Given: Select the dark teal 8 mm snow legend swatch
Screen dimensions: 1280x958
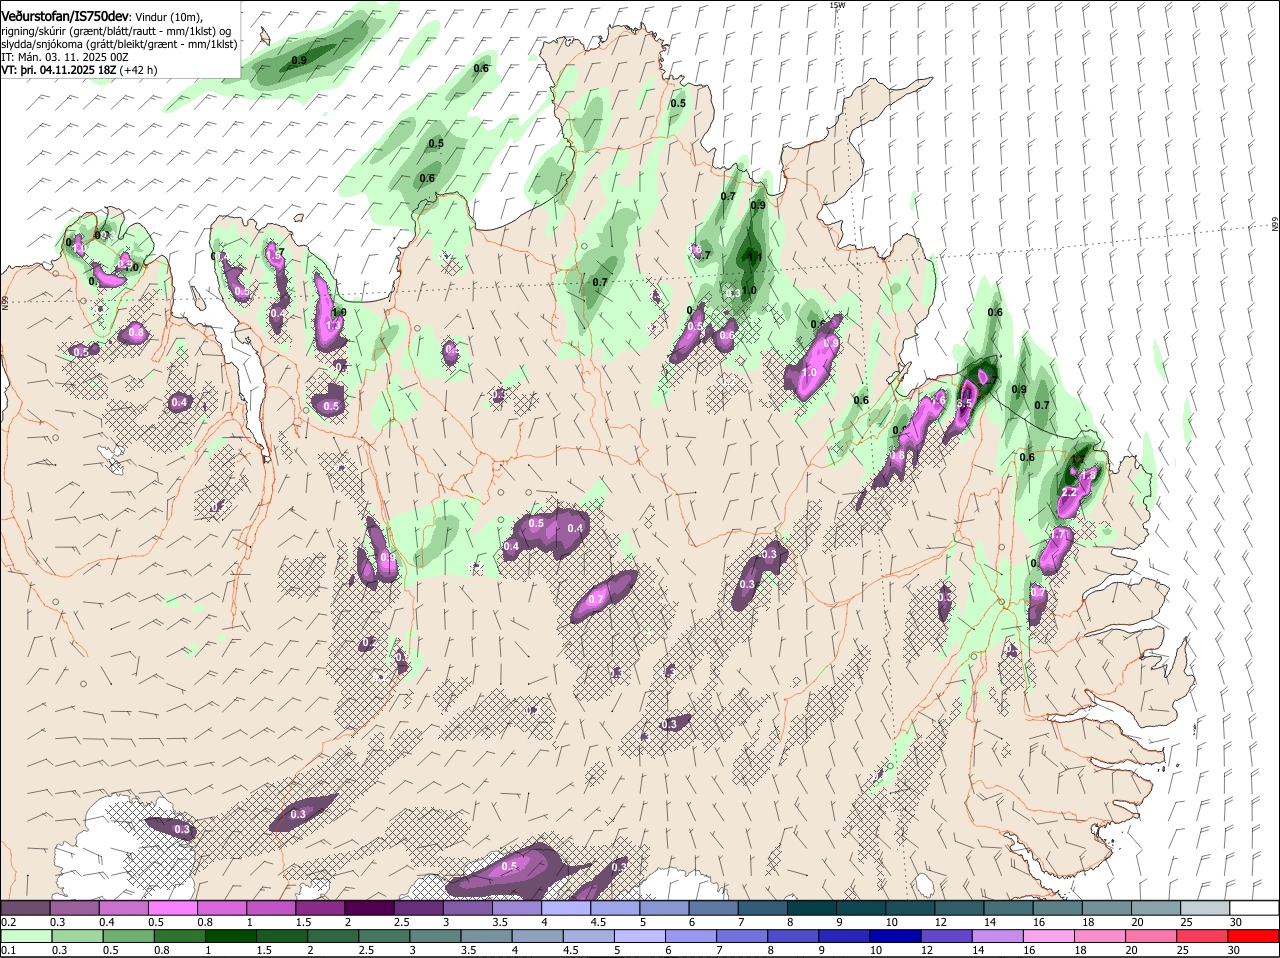Looking at the screenshot, I should point(812,907).
